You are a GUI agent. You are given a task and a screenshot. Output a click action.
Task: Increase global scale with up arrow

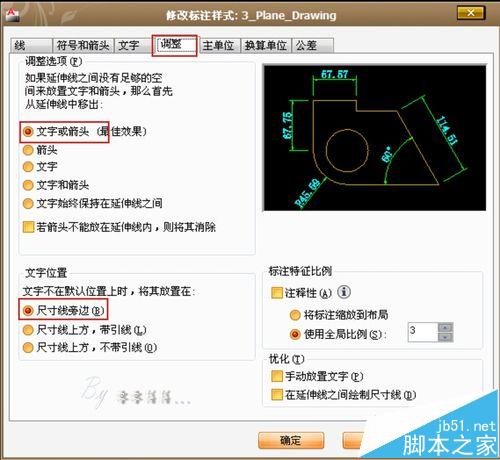point(445,327)
